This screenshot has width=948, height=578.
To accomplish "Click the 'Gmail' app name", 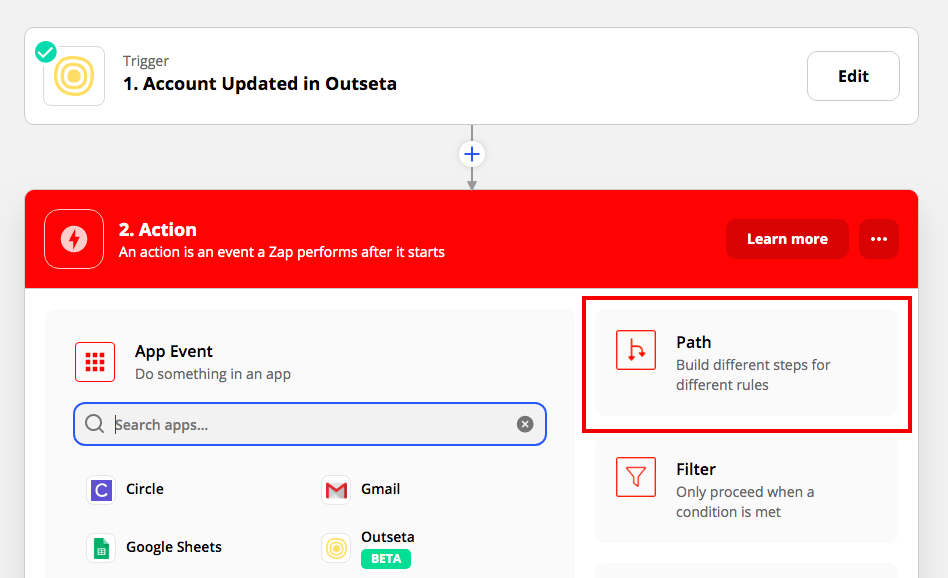I will pyautogui.click(x=380, y=489).
